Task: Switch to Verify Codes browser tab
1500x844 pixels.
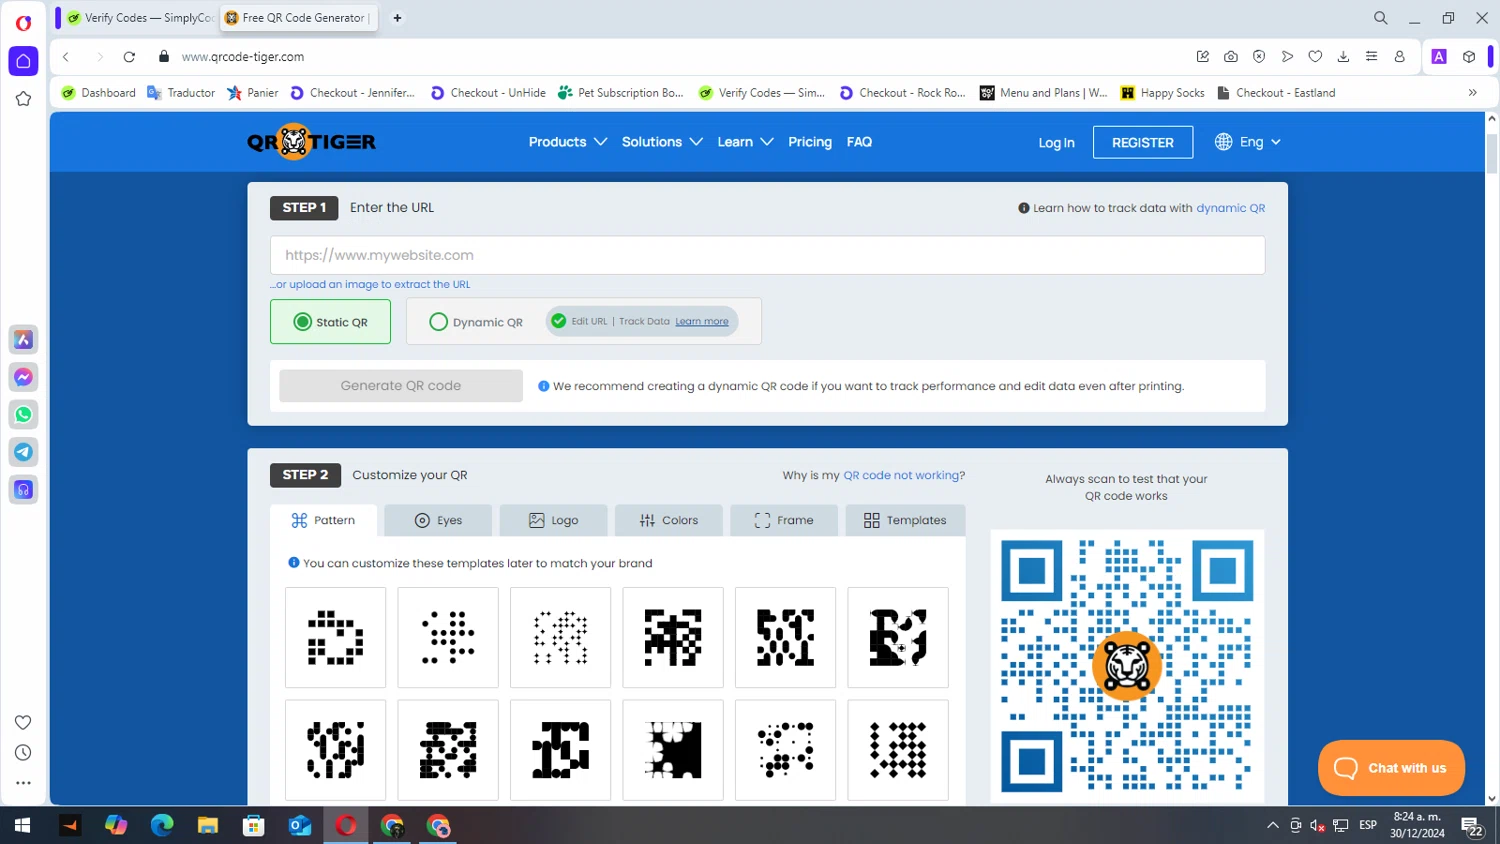Action: coord(140,18)
